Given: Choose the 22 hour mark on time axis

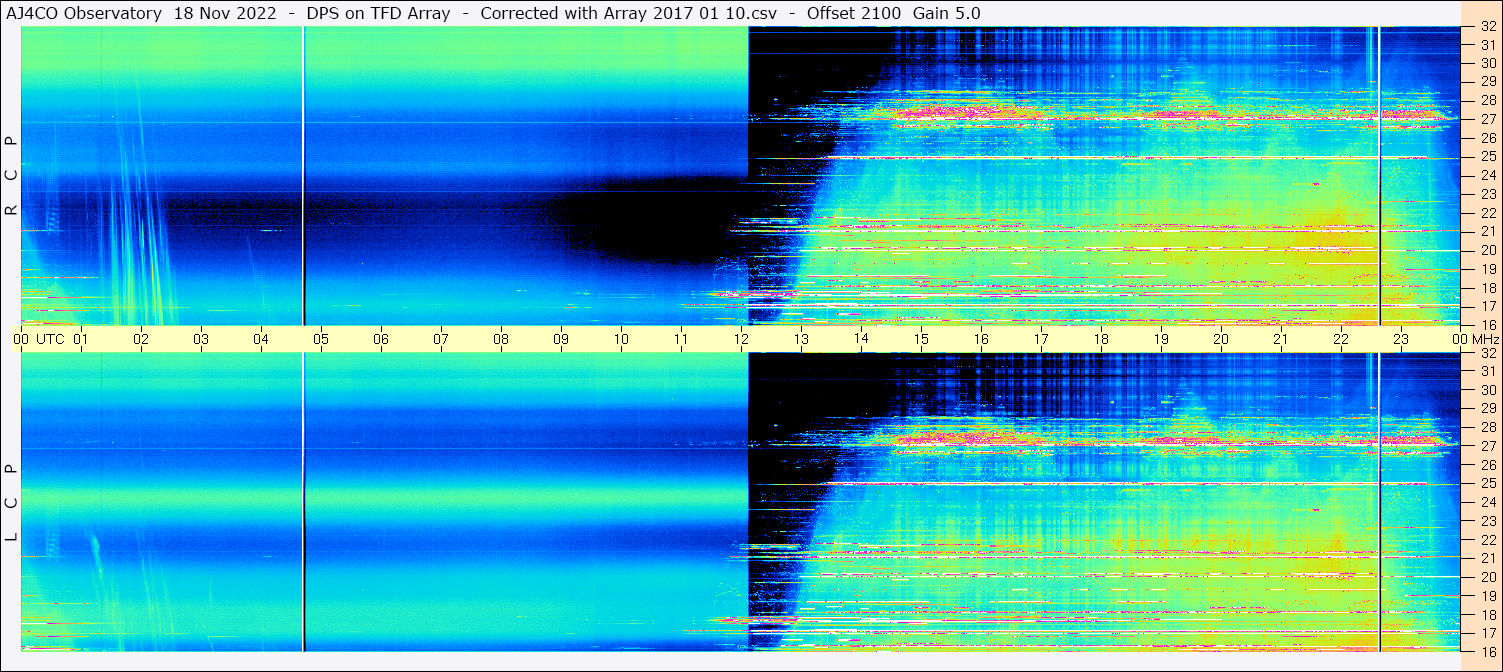Looking at the screenshot, I should click(1341, 339).
